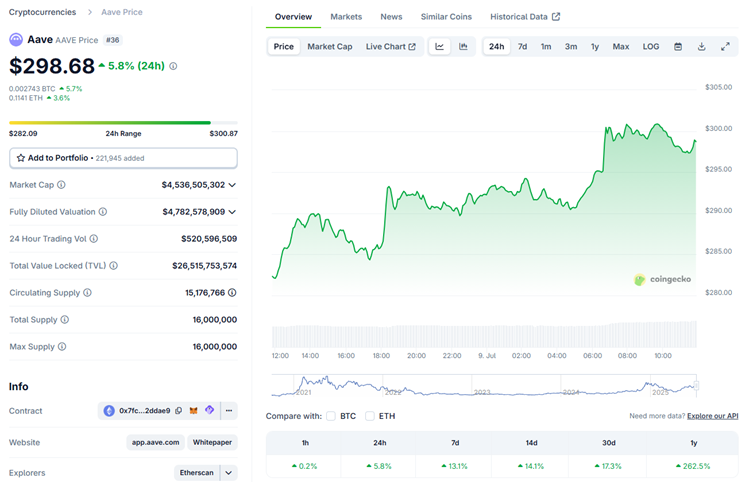The image size is (753, 482).
Task: Follow the Explore our API link
Action: tap(713, 416)
